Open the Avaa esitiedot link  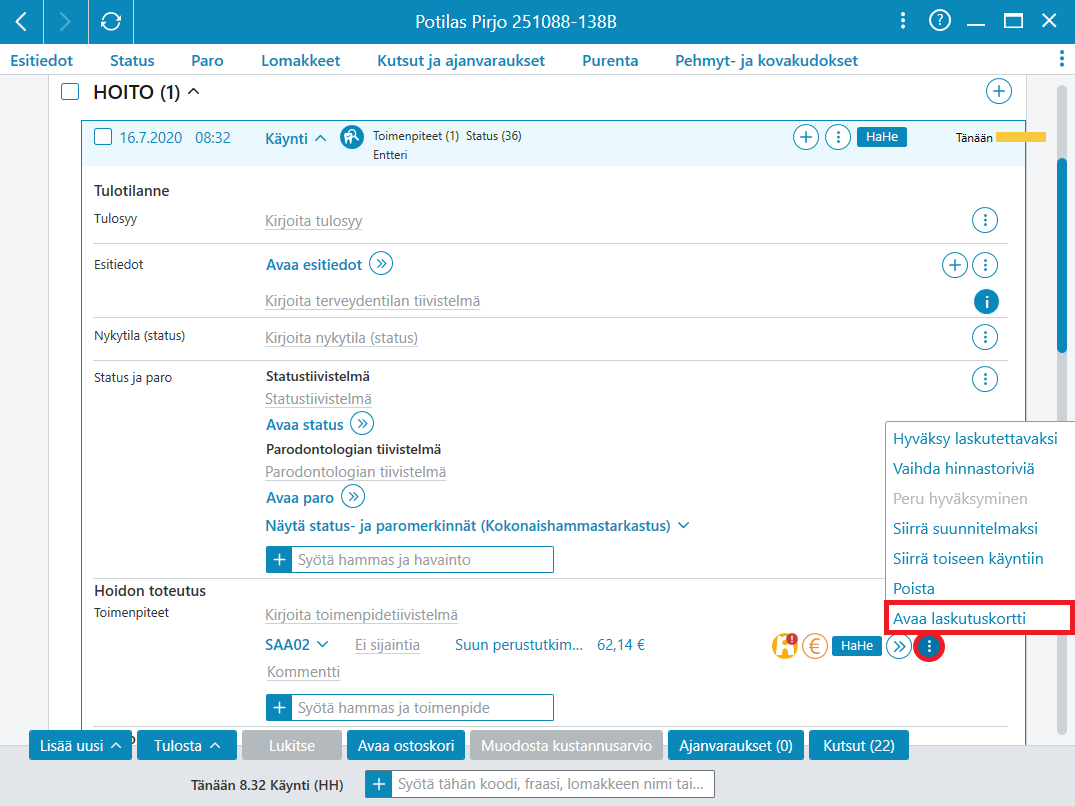(x=314, y=265)
